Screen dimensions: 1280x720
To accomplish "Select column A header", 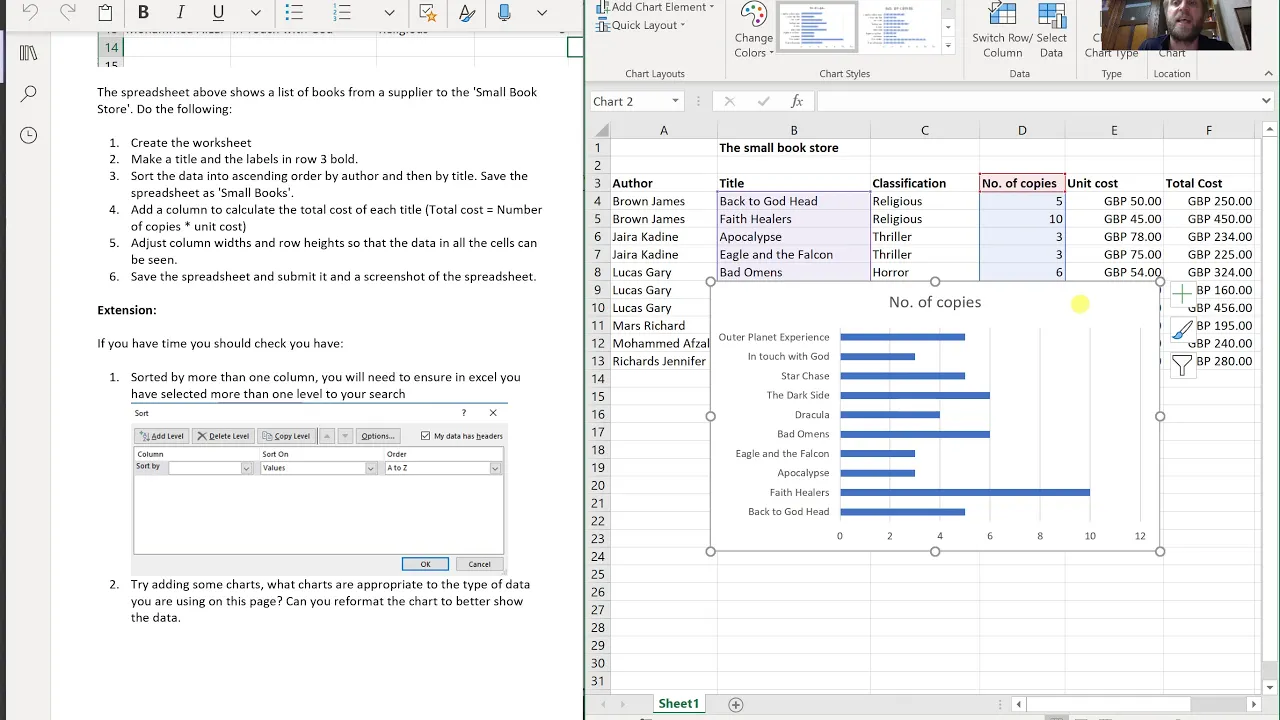I will click(663, 130).
